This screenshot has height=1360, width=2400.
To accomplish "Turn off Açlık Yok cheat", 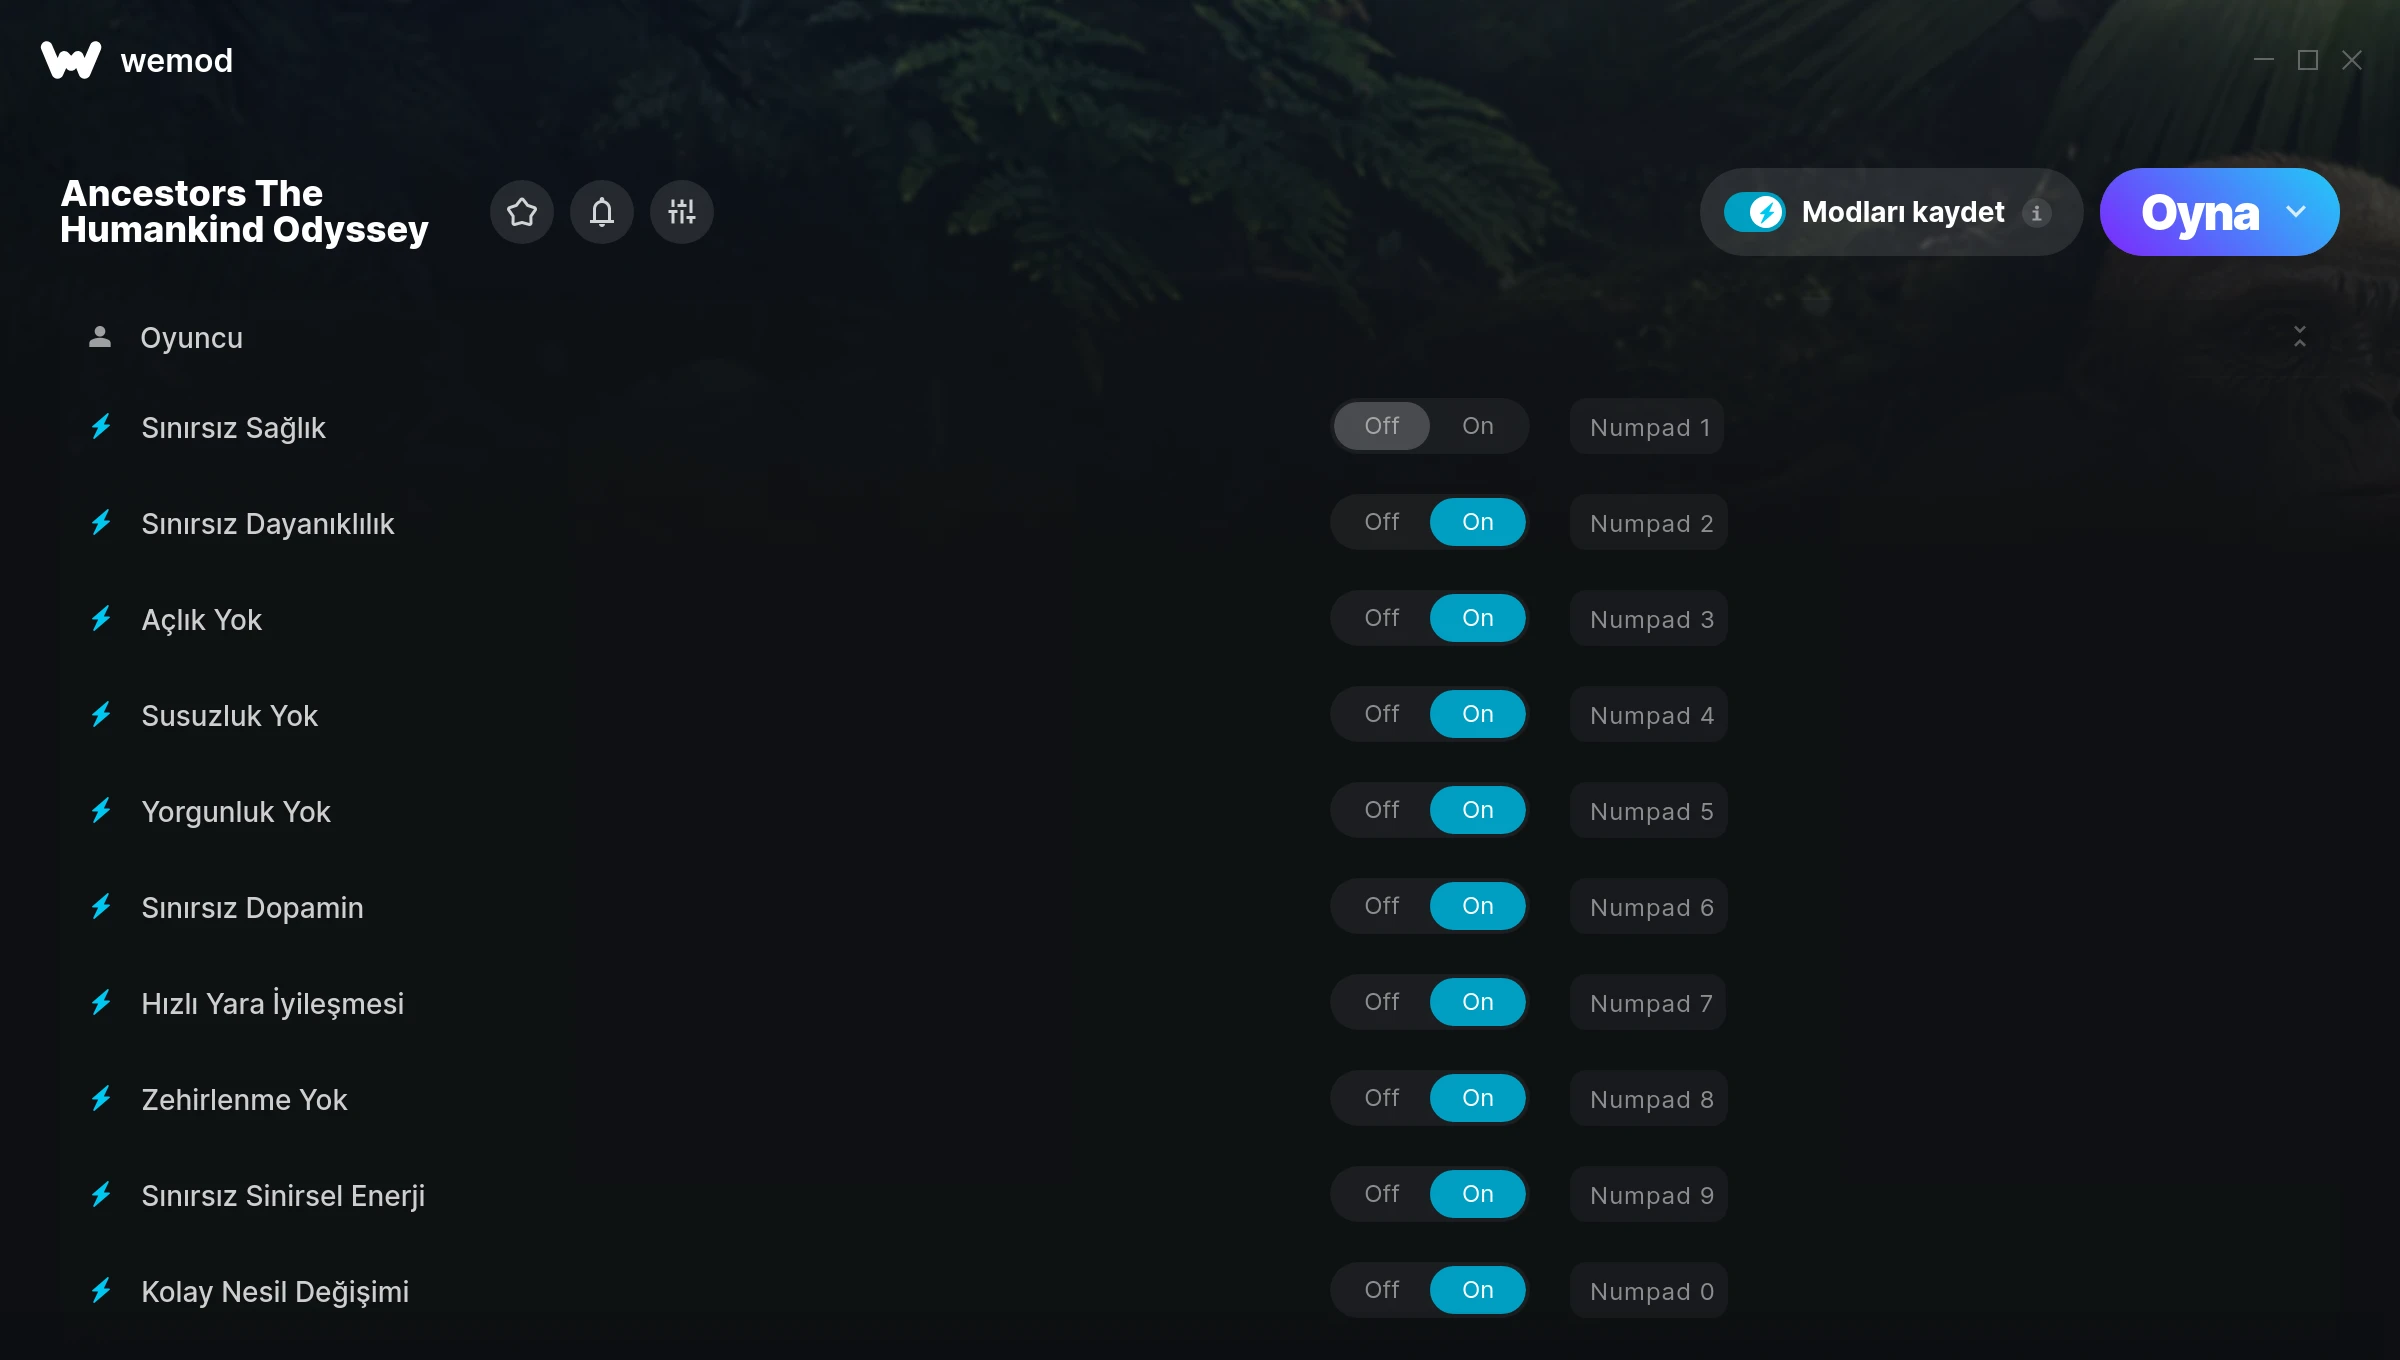I will 1382,618.
